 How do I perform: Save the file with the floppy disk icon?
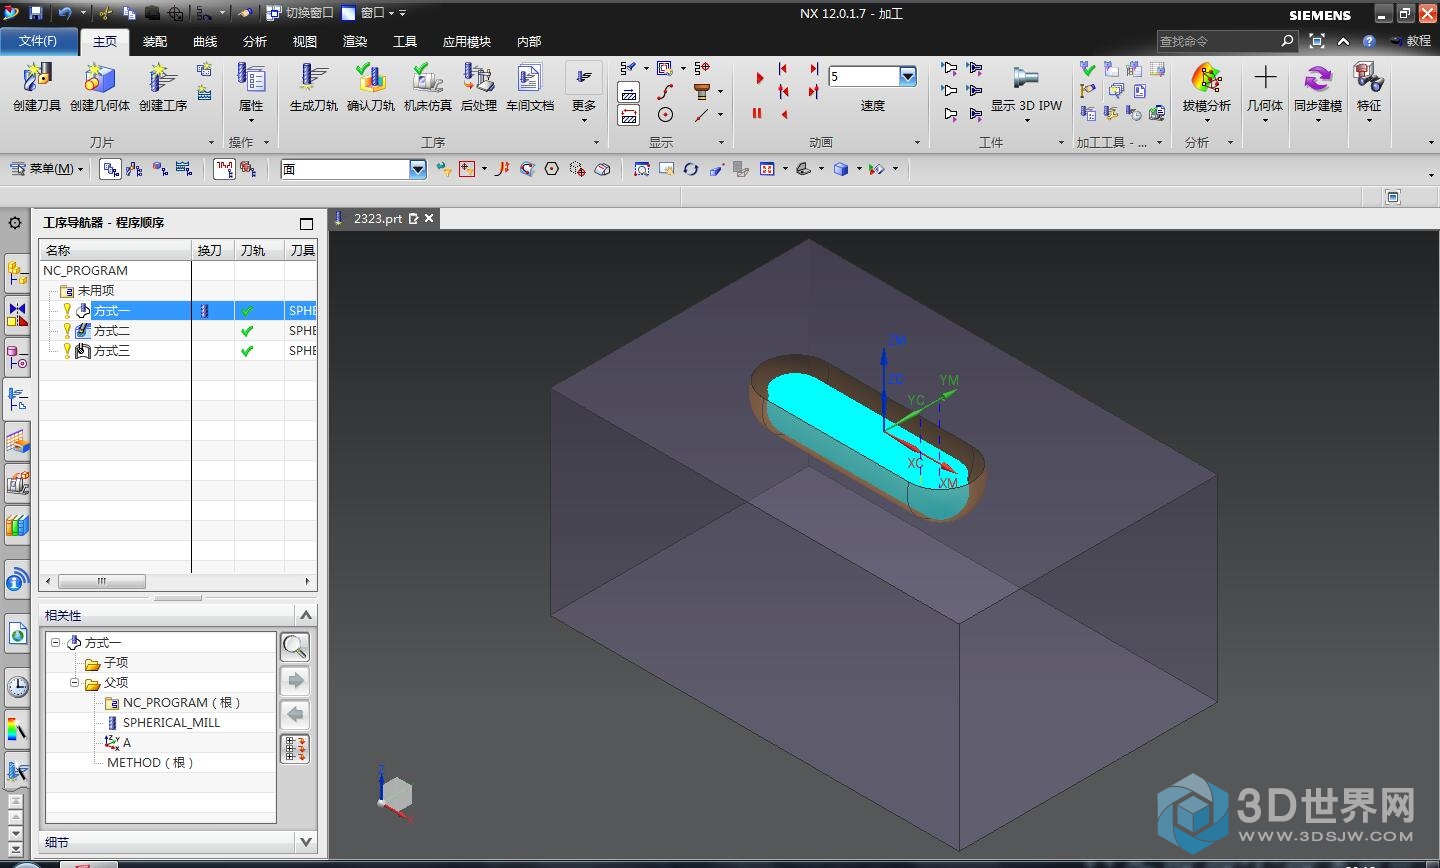(36, 13)
